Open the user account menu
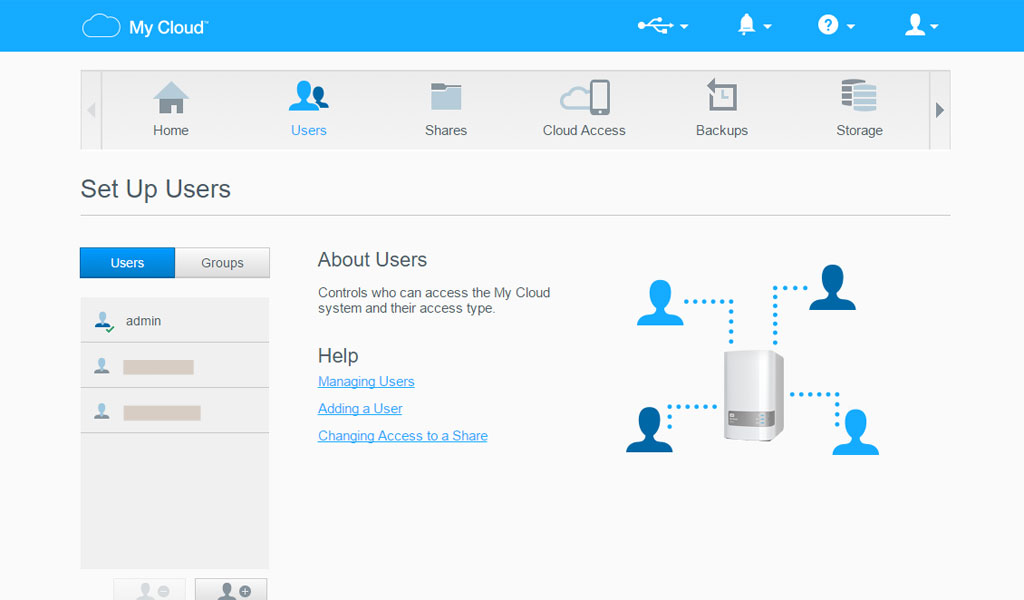Viewport: 1024px width, 600px height. [x=921, y=25]
